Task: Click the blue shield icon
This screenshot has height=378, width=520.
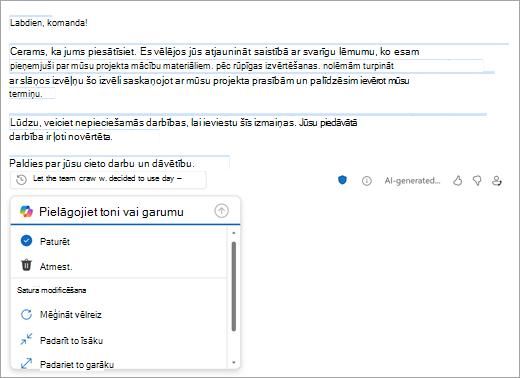Action: (x=342, y=180)
